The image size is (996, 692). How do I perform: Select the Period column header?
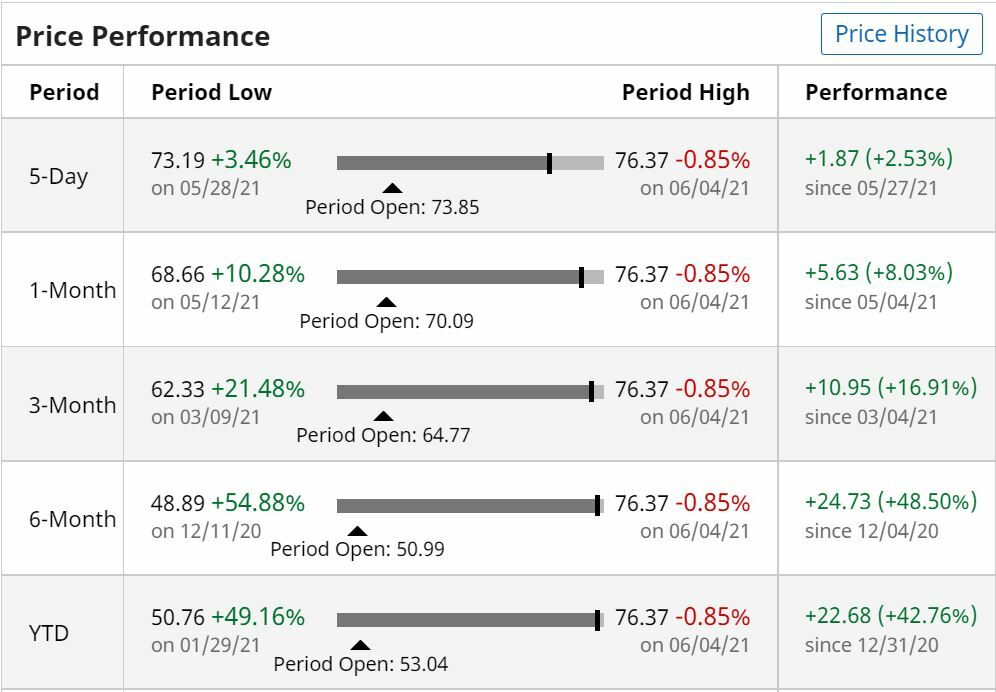[x=64, y=93]
